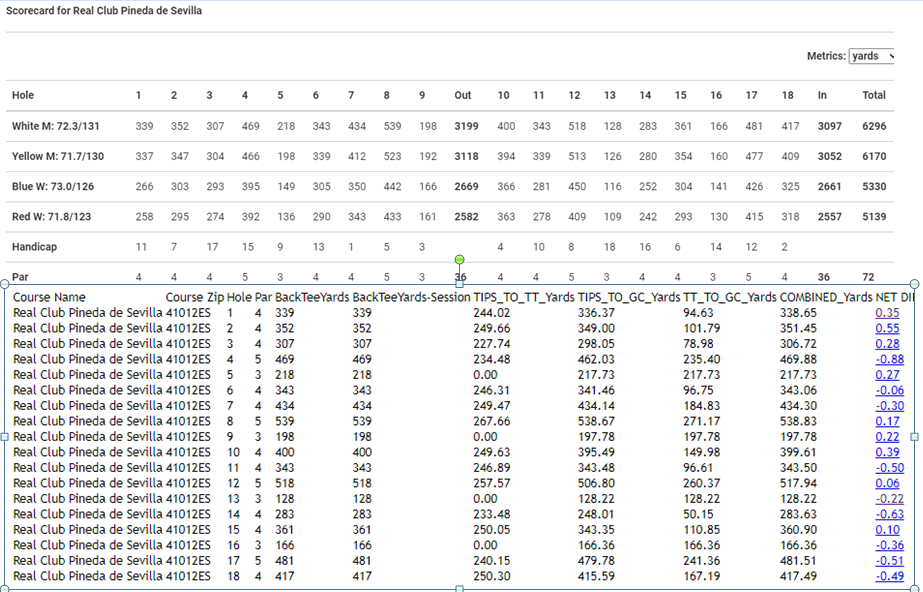This screenshot has width=923, height=592.
Task: Click the 'Total' column header
Action: pyautogui.click(x=874, y=95)
